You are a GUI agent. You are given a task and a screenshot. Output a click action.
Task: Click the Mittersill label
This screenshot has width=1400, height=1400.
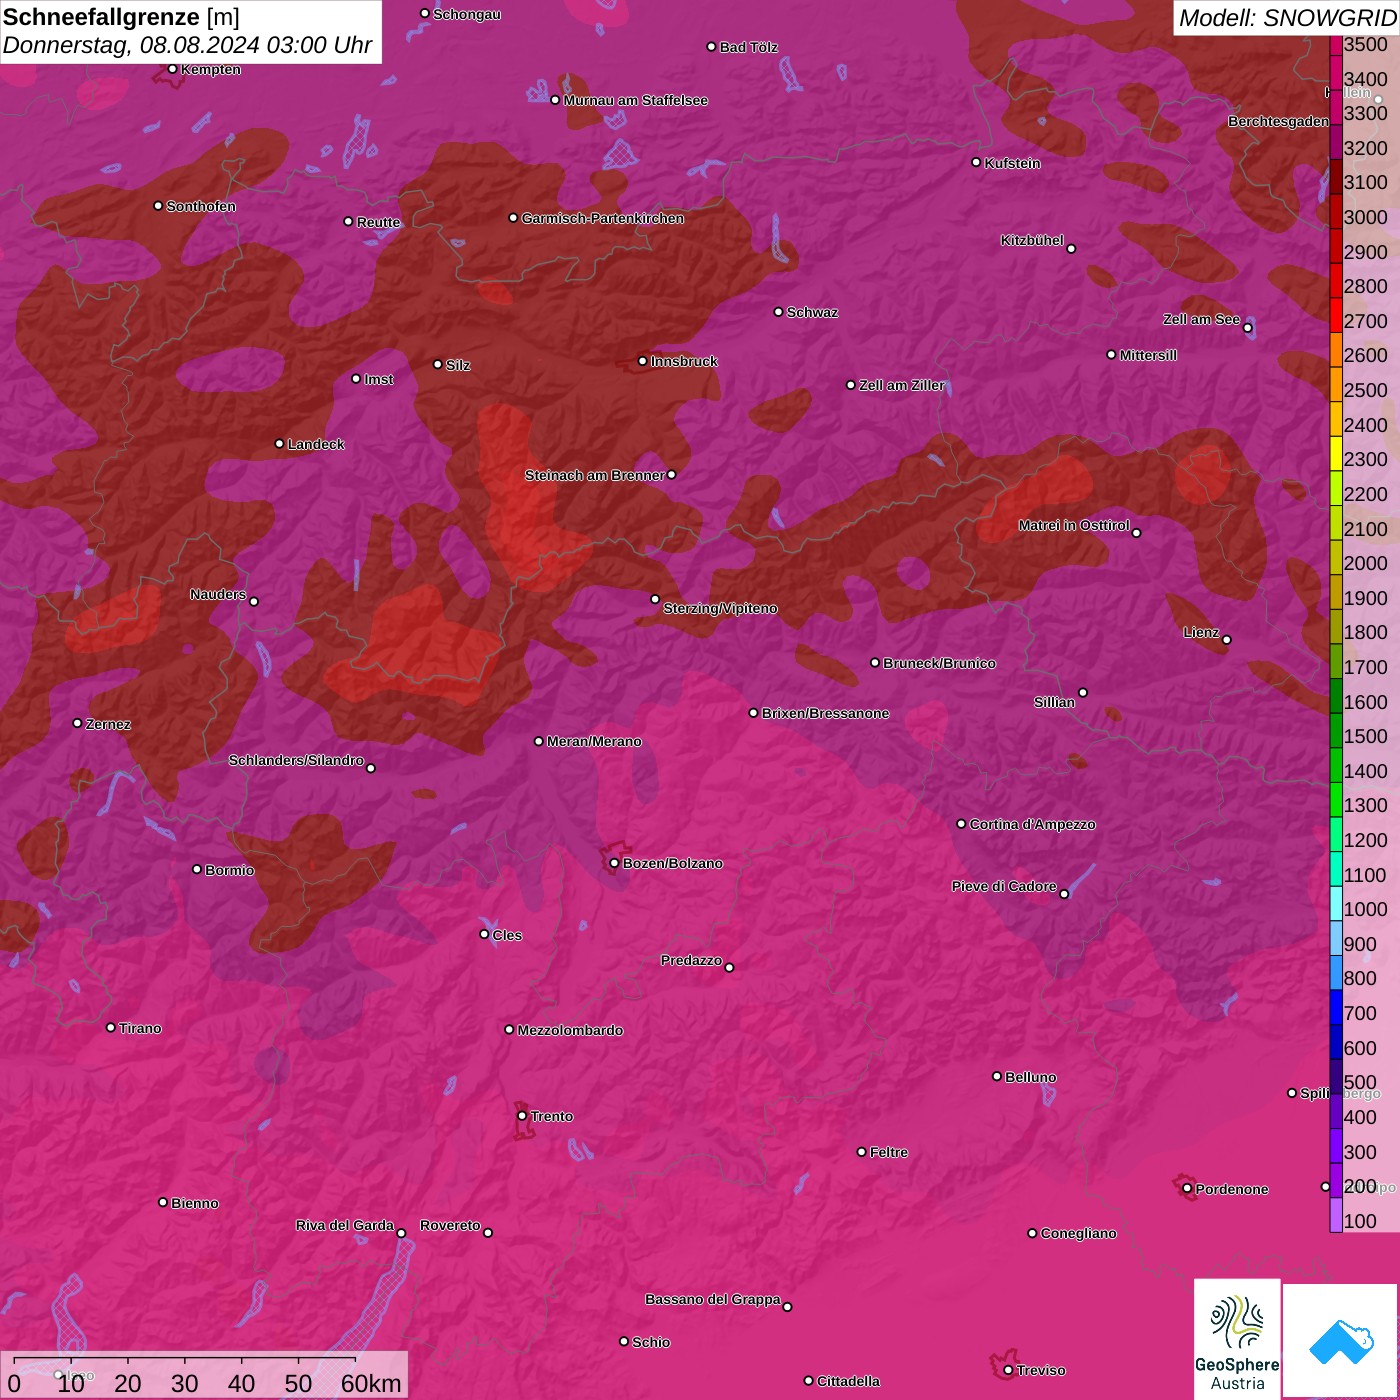tap(1148, 355)
